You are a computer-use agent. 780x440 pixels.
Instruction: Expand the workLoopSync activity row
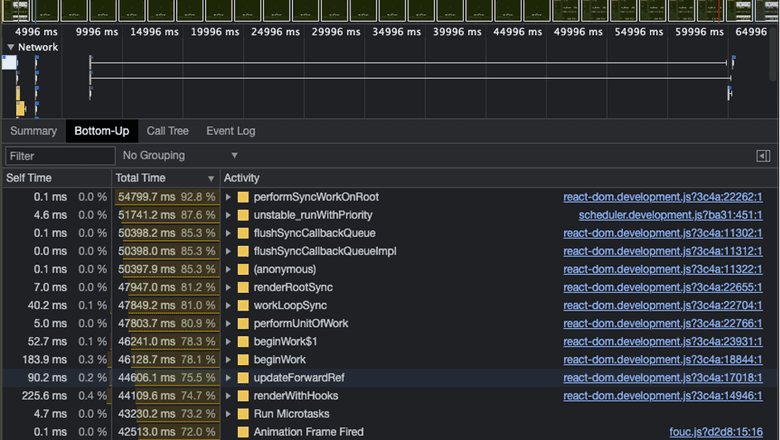coord(229,305)
